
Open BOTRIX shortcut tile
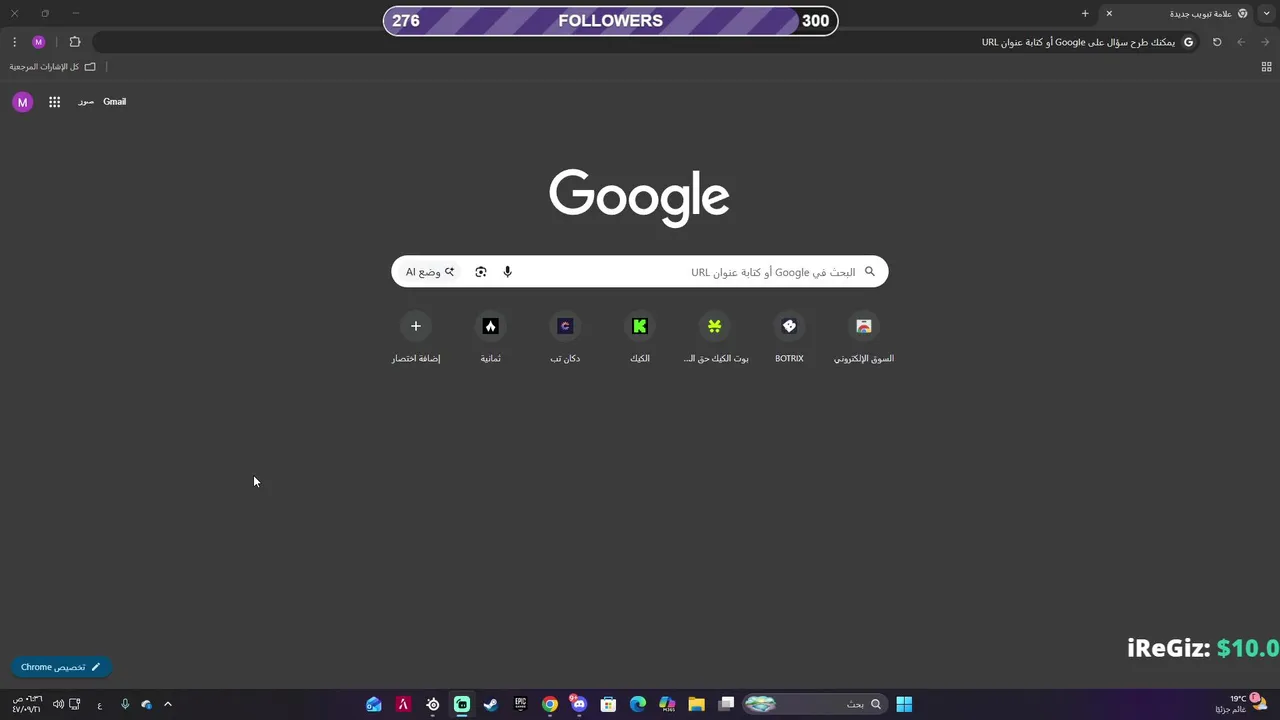pos(789,338)
